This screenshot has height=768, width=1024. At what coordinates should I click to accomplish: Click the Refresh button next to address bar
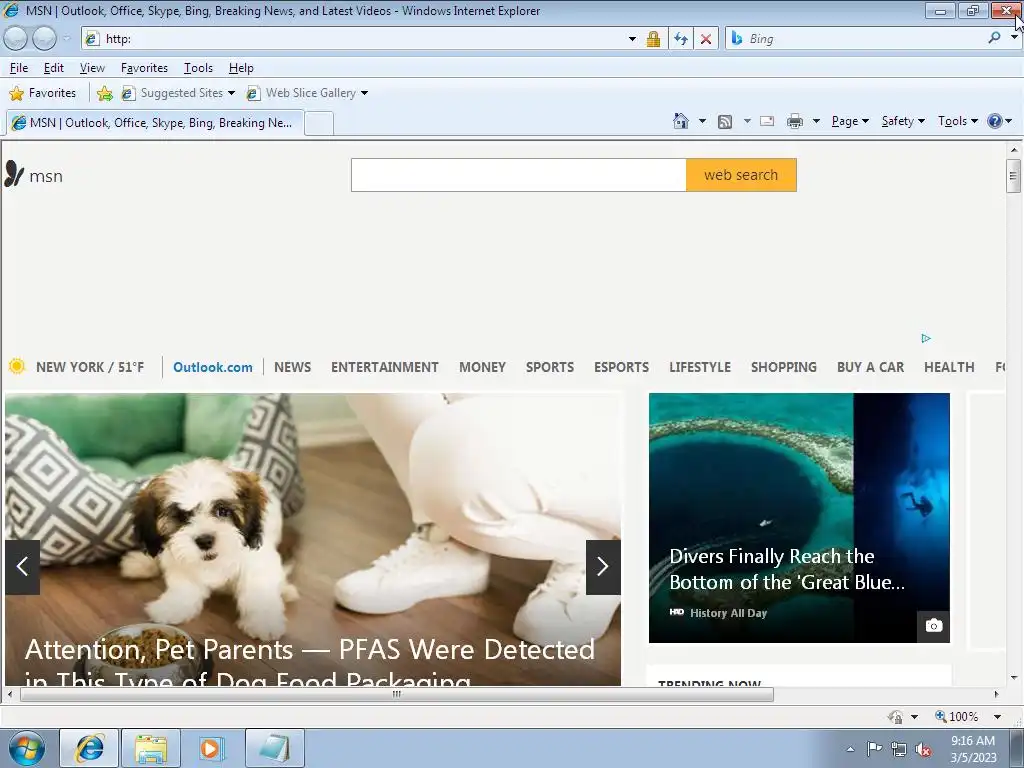(680, 39)
